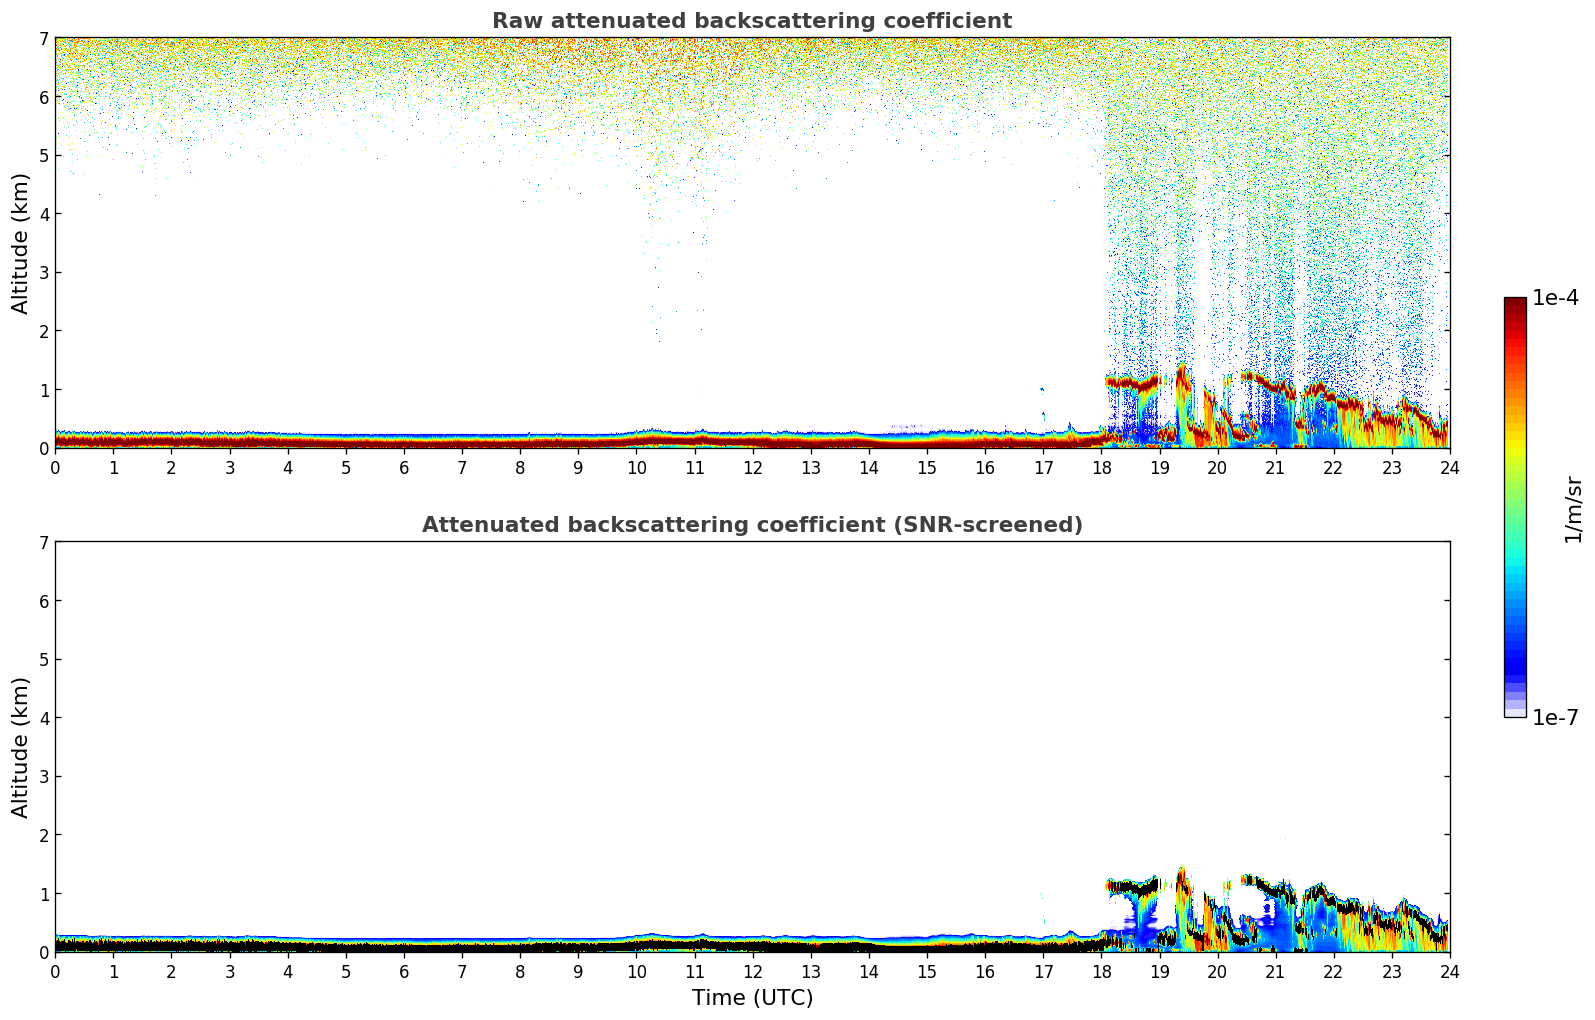This screenshot has height=1020, width=1595.
Task: Click the 'Raw attenuated backscattering coefficient' title
Action: coord(752,21)
